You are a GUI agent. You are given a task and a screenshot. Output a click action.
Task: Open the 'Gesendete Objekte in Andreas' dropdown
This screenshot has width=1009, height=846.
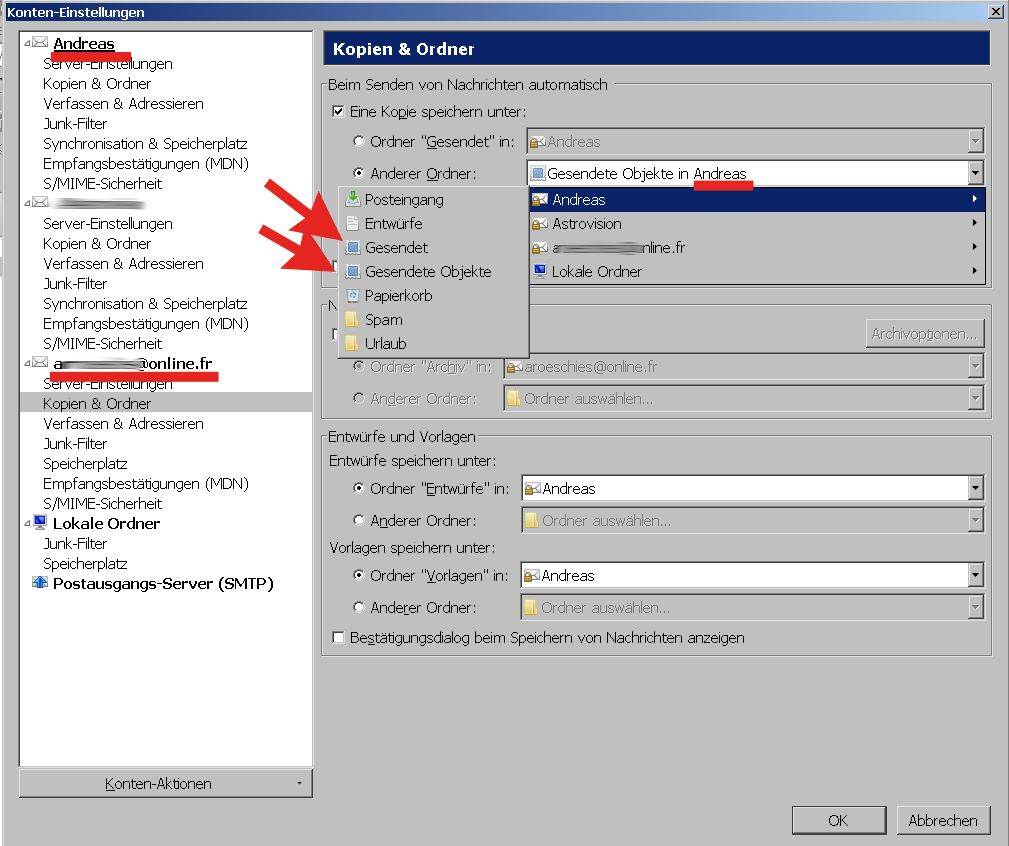(975, 173)
